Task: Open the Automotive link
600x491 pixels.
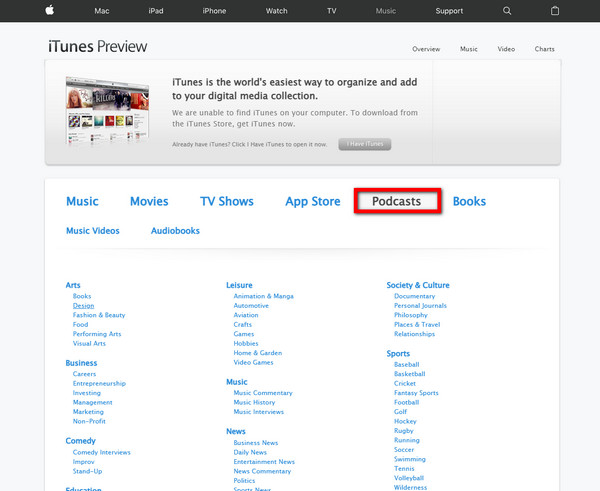Action: [251, 305]
